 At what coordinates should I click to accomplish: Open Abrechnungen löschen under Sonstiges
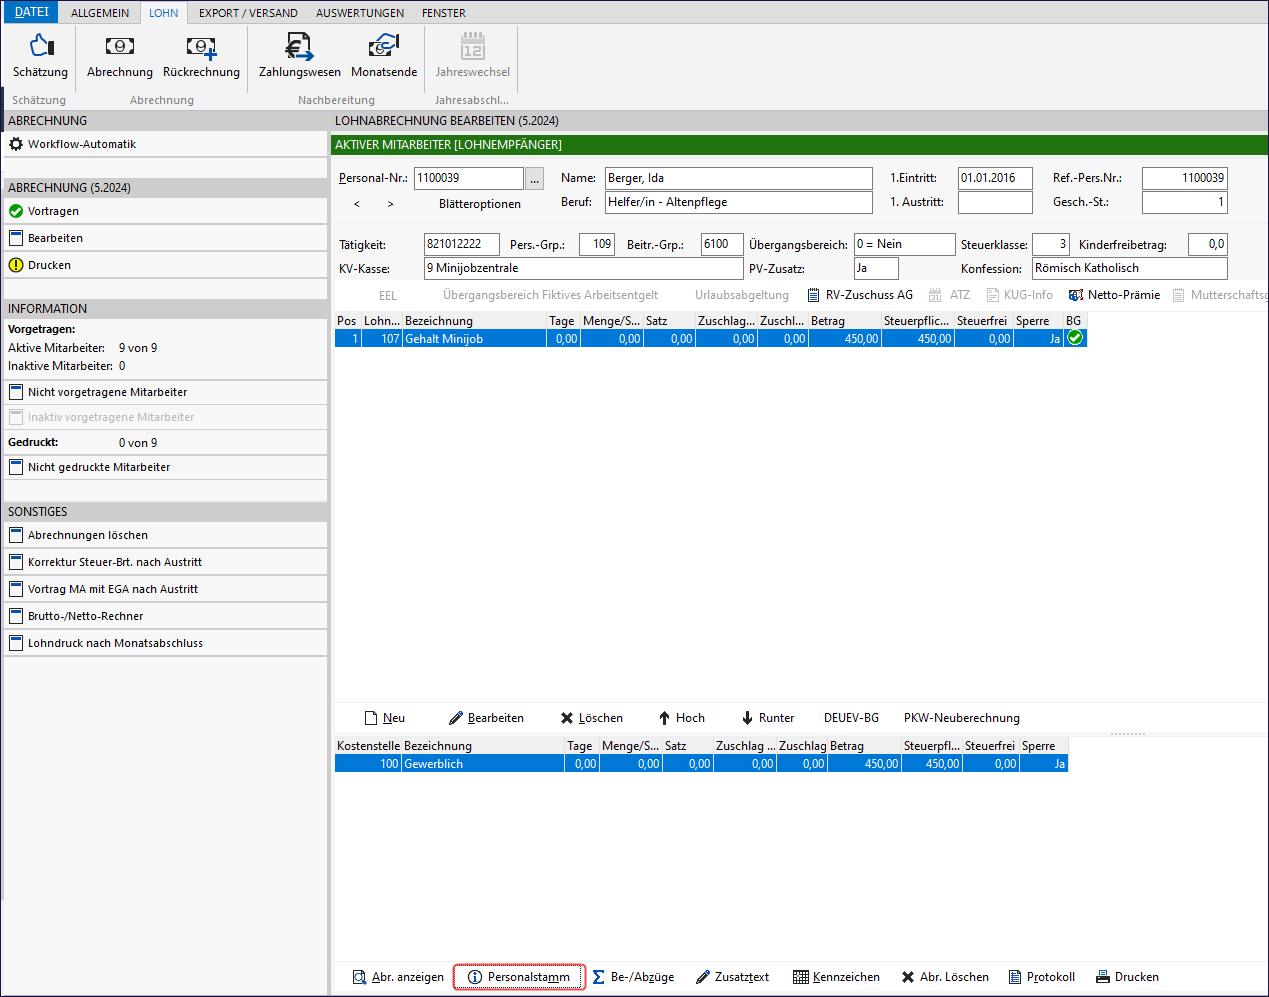pos(165,535)
